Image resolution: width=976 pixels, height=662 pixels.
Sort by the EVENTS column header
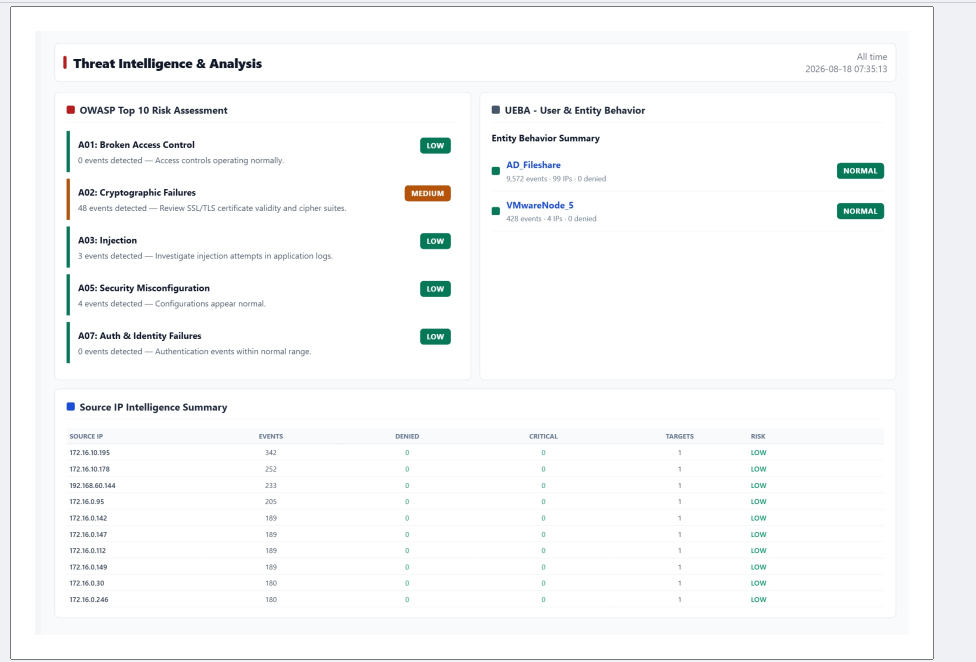click(271, 436)
